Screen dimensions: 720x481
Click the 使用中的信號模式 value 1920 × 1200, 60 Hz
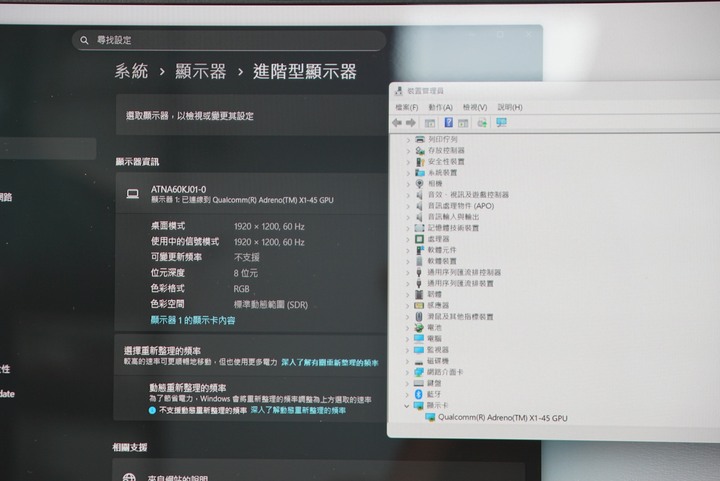(x=269, y=242)
